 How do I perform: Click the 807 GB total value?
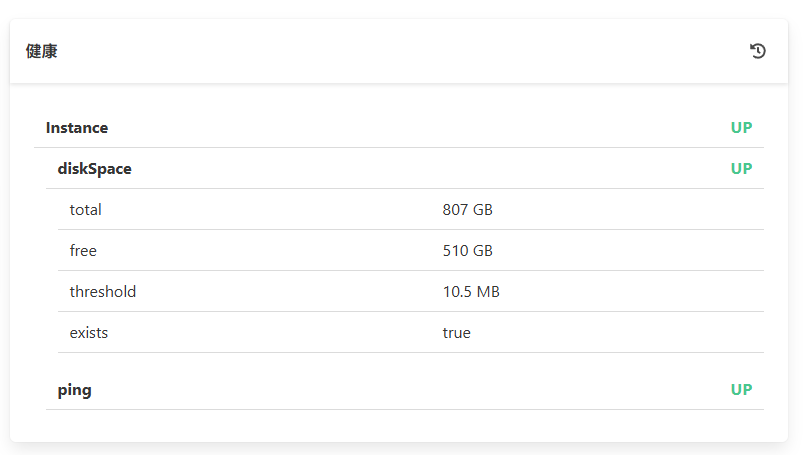click(468, 210)
